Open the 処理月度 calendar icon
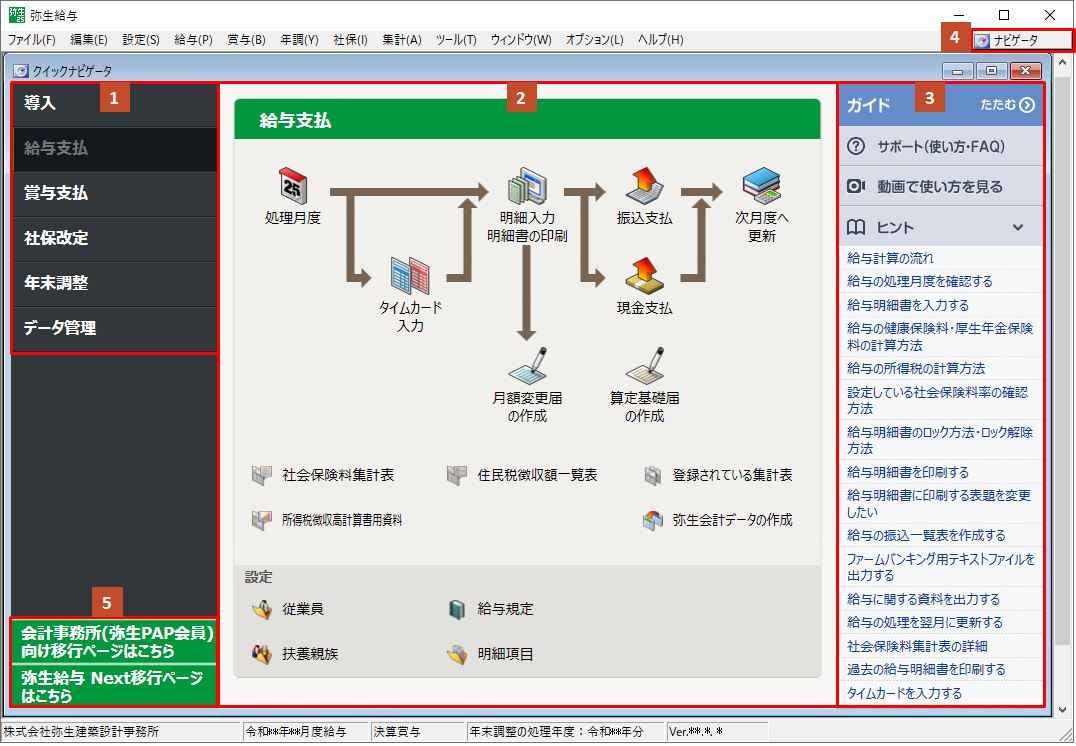 coord(293,186)
